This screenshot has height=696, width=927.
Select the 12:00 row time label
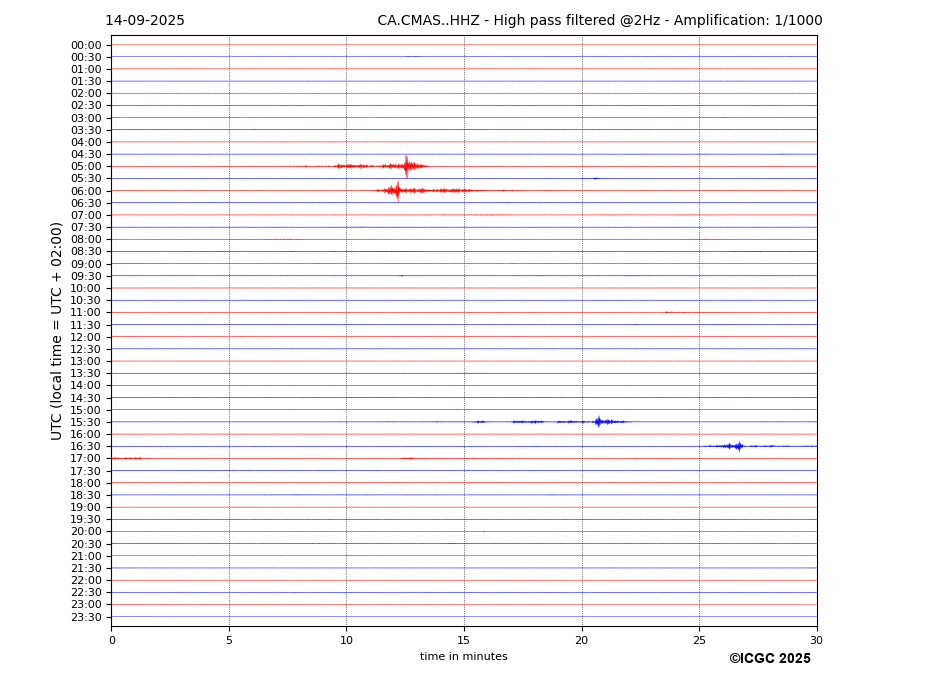(86, 337)
